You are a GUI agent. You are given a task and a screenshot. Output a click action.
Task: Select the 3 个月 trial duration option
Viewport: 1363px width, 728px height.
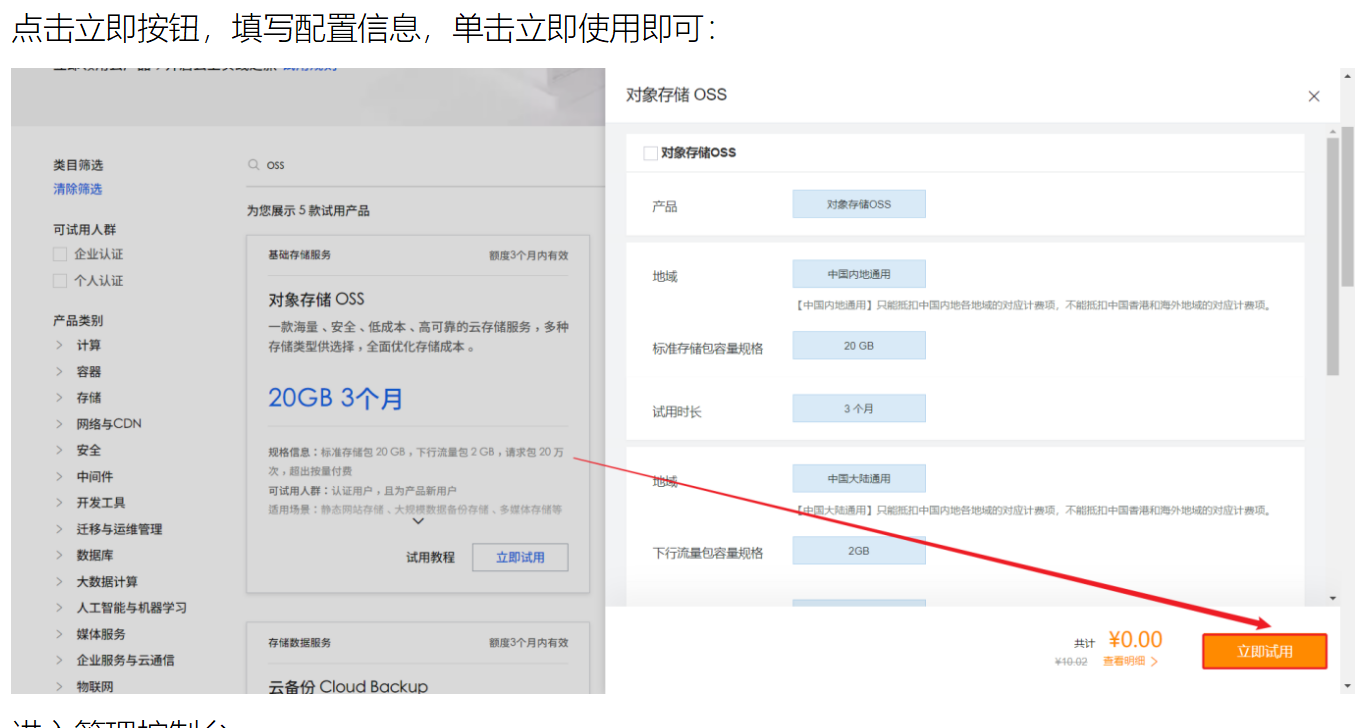(859, 409)
